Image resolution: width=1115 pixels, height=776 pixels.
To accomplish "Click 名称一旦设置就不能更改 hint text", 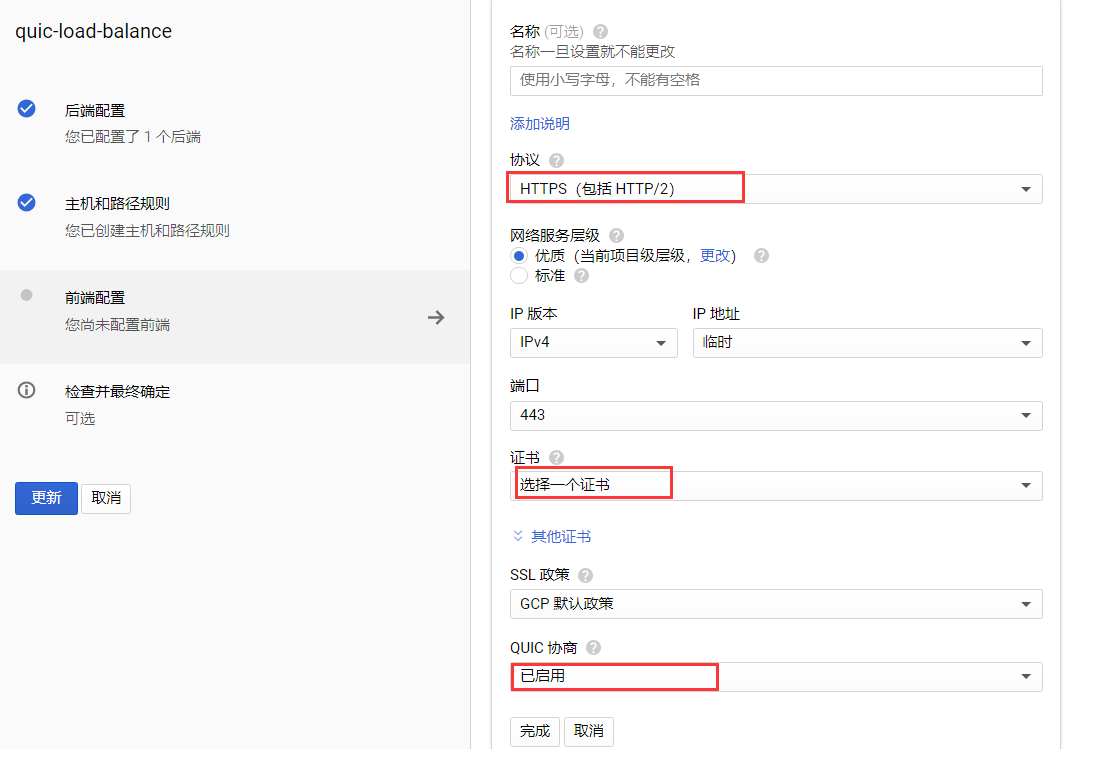I will (x=592, y=52).
